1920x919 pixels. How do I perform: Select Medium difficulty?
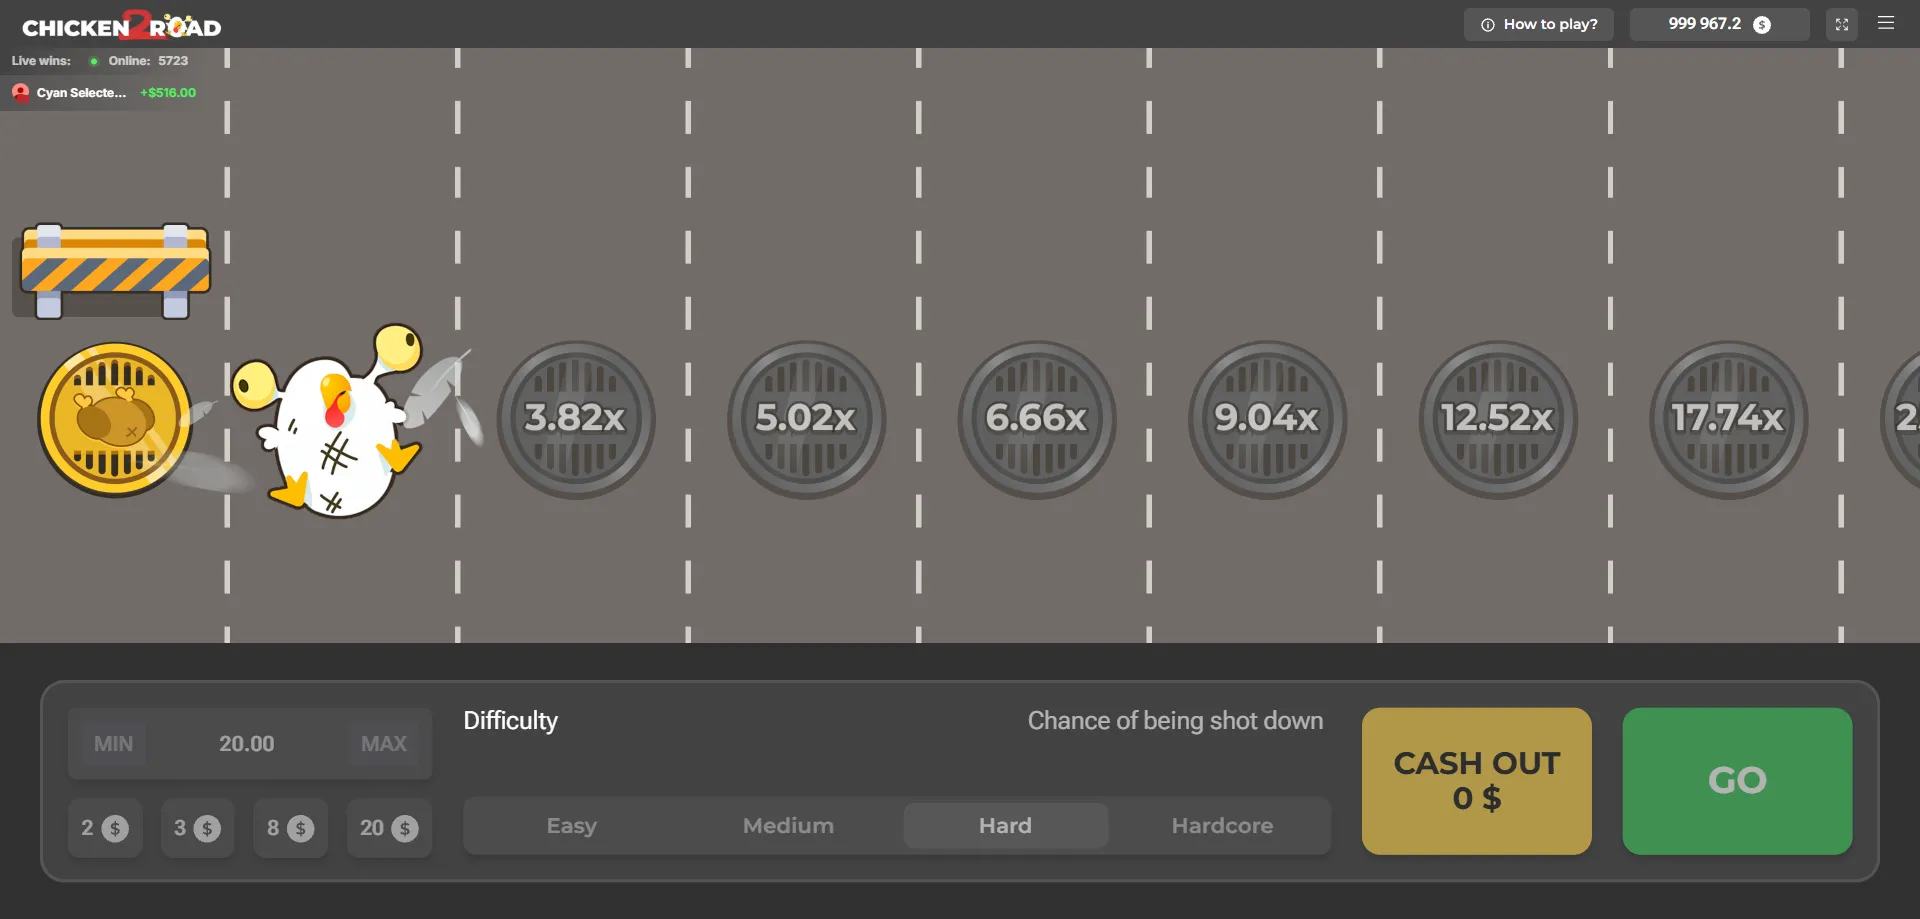(x=788, y=826)
